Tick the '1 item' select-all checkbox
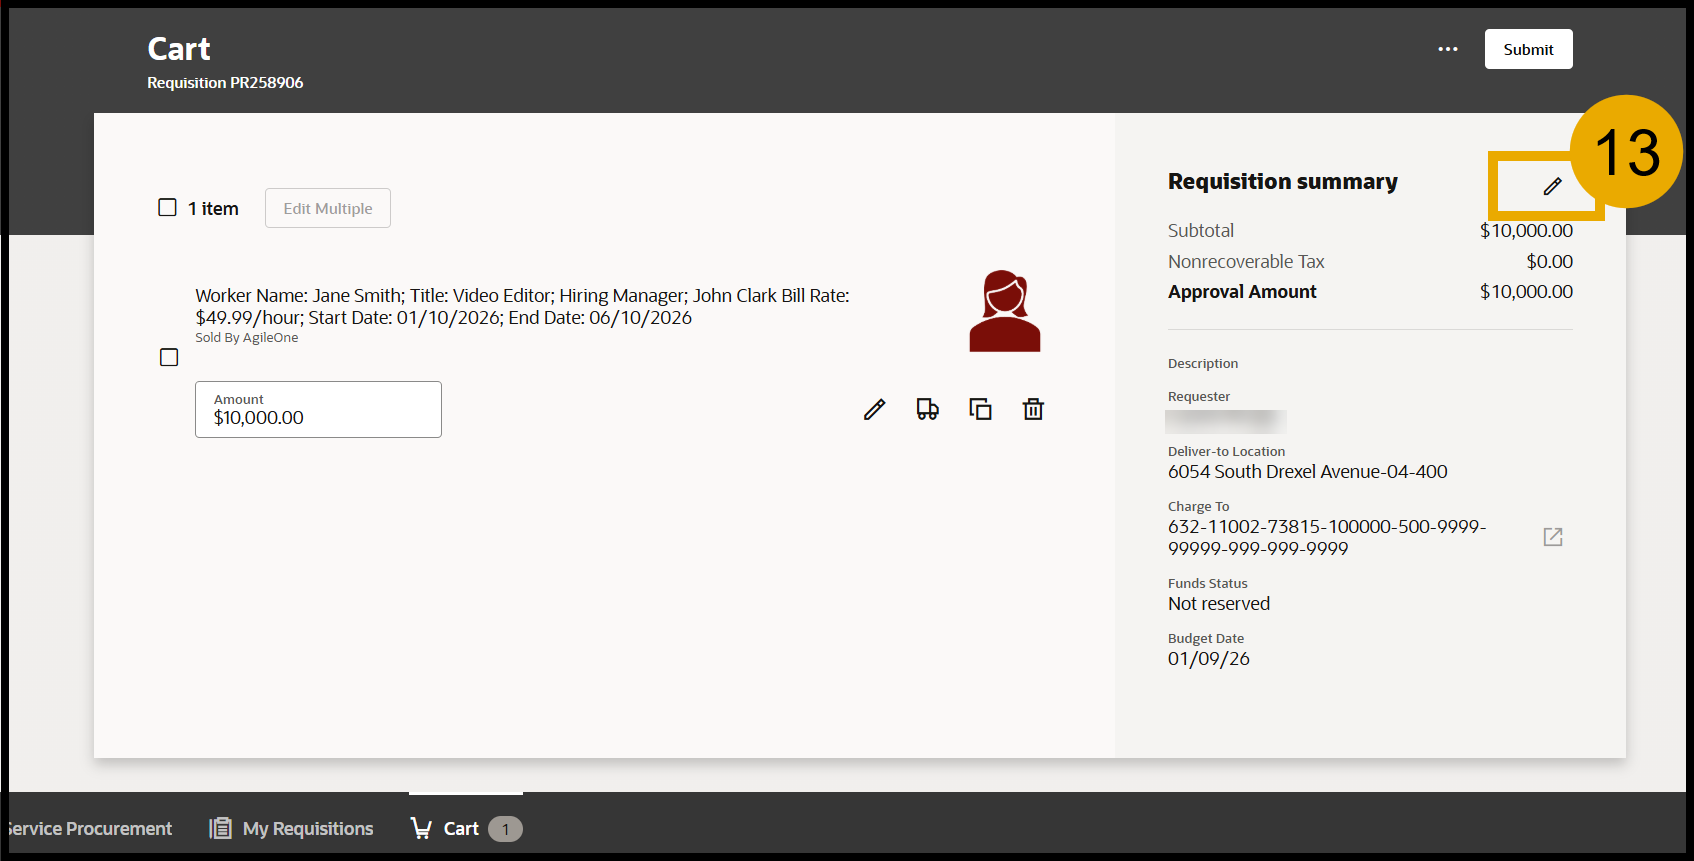This screenshot has width=1694, height=861. (167, 207)
